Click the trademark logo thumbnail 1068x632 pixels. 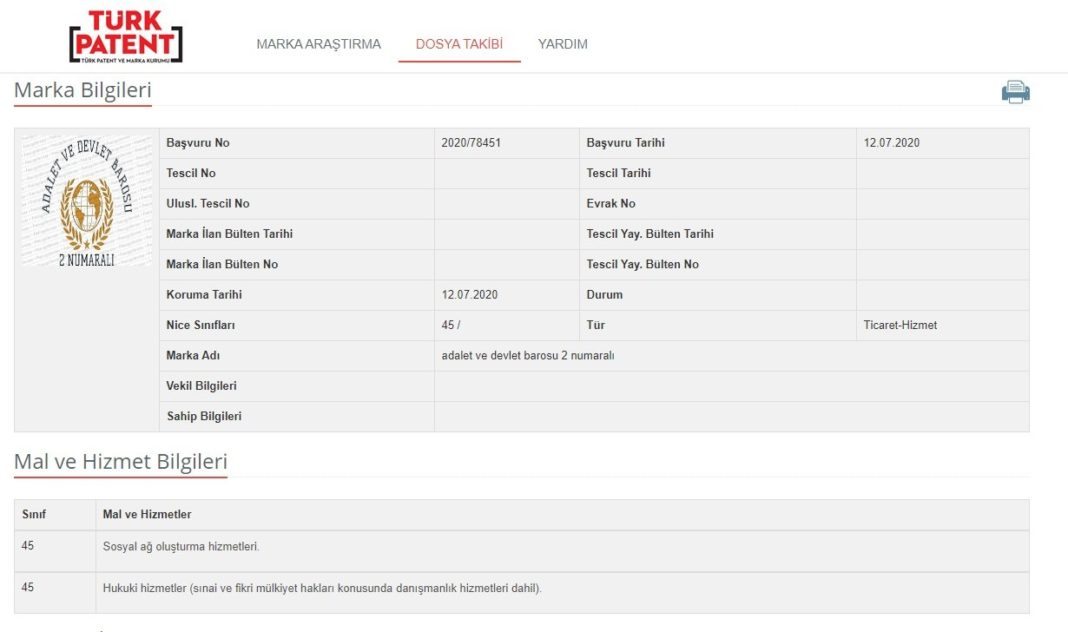[87, 201]
